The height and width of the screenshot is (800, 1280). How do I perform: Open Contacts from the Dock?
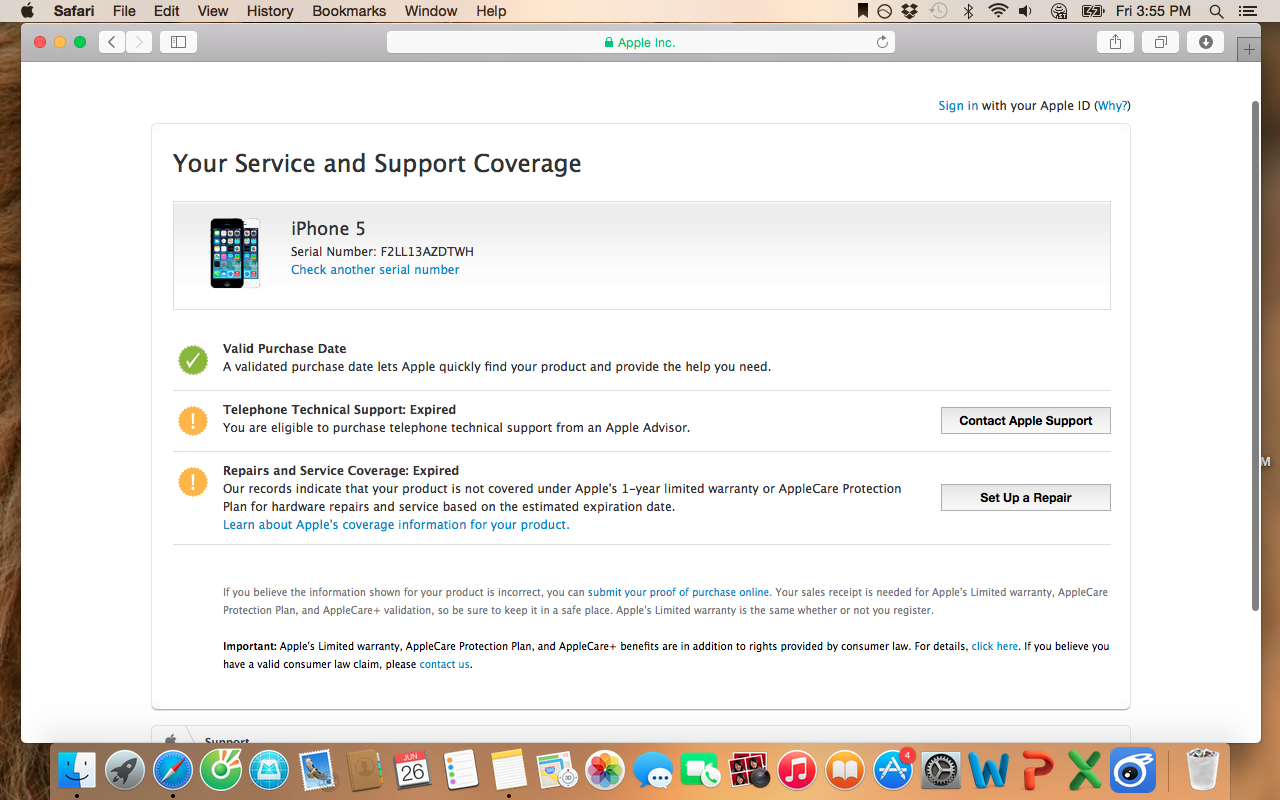coord(365,771)
